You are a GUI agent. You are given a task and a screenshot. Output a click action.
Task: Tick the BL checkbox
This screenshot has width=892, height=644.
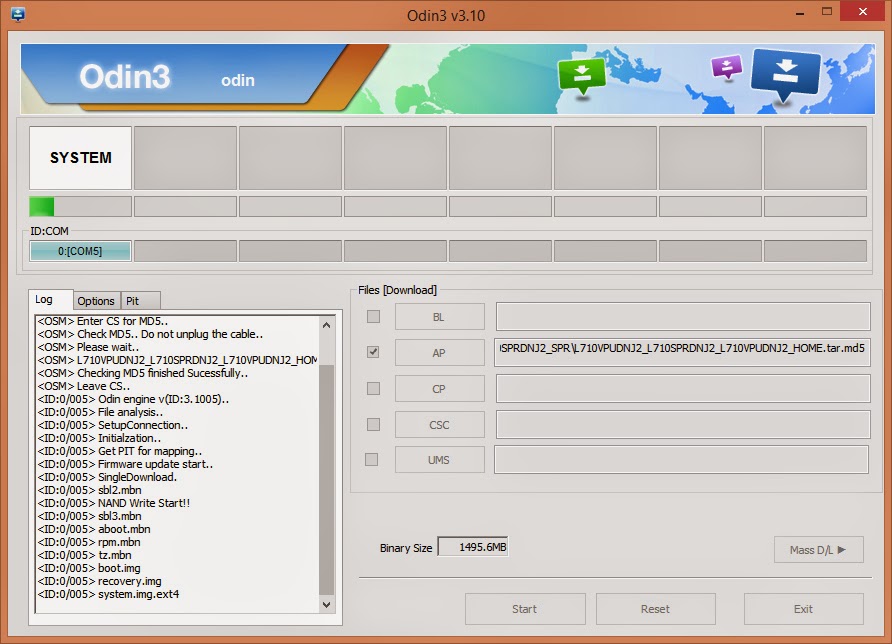tap(373, 316)
